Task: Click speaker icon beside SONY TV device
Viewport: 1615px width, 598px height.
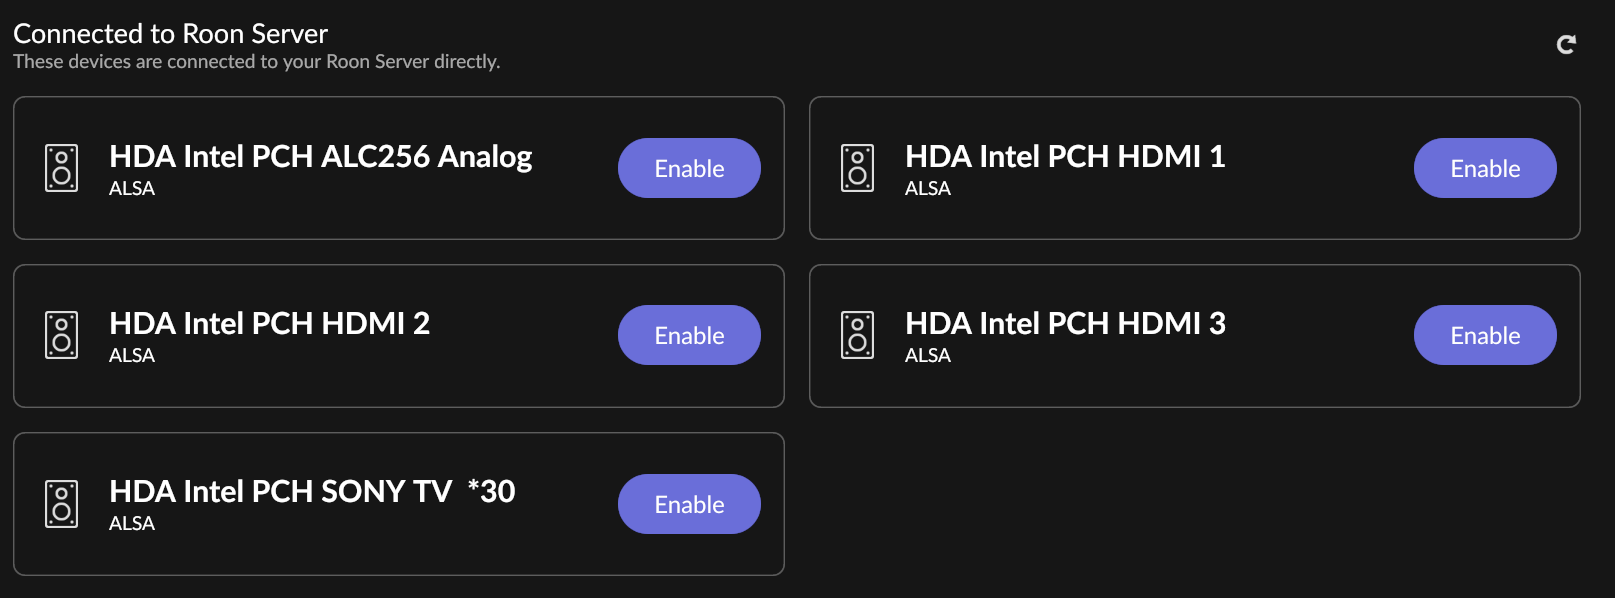Action: 61,503
